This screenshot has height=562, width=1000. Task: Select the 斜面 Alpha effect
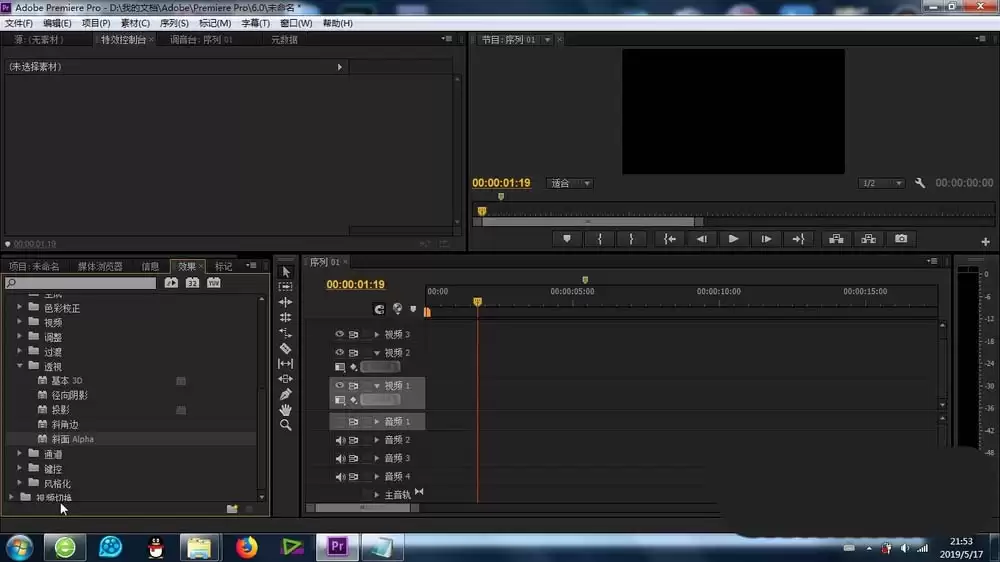click(72, 439)
